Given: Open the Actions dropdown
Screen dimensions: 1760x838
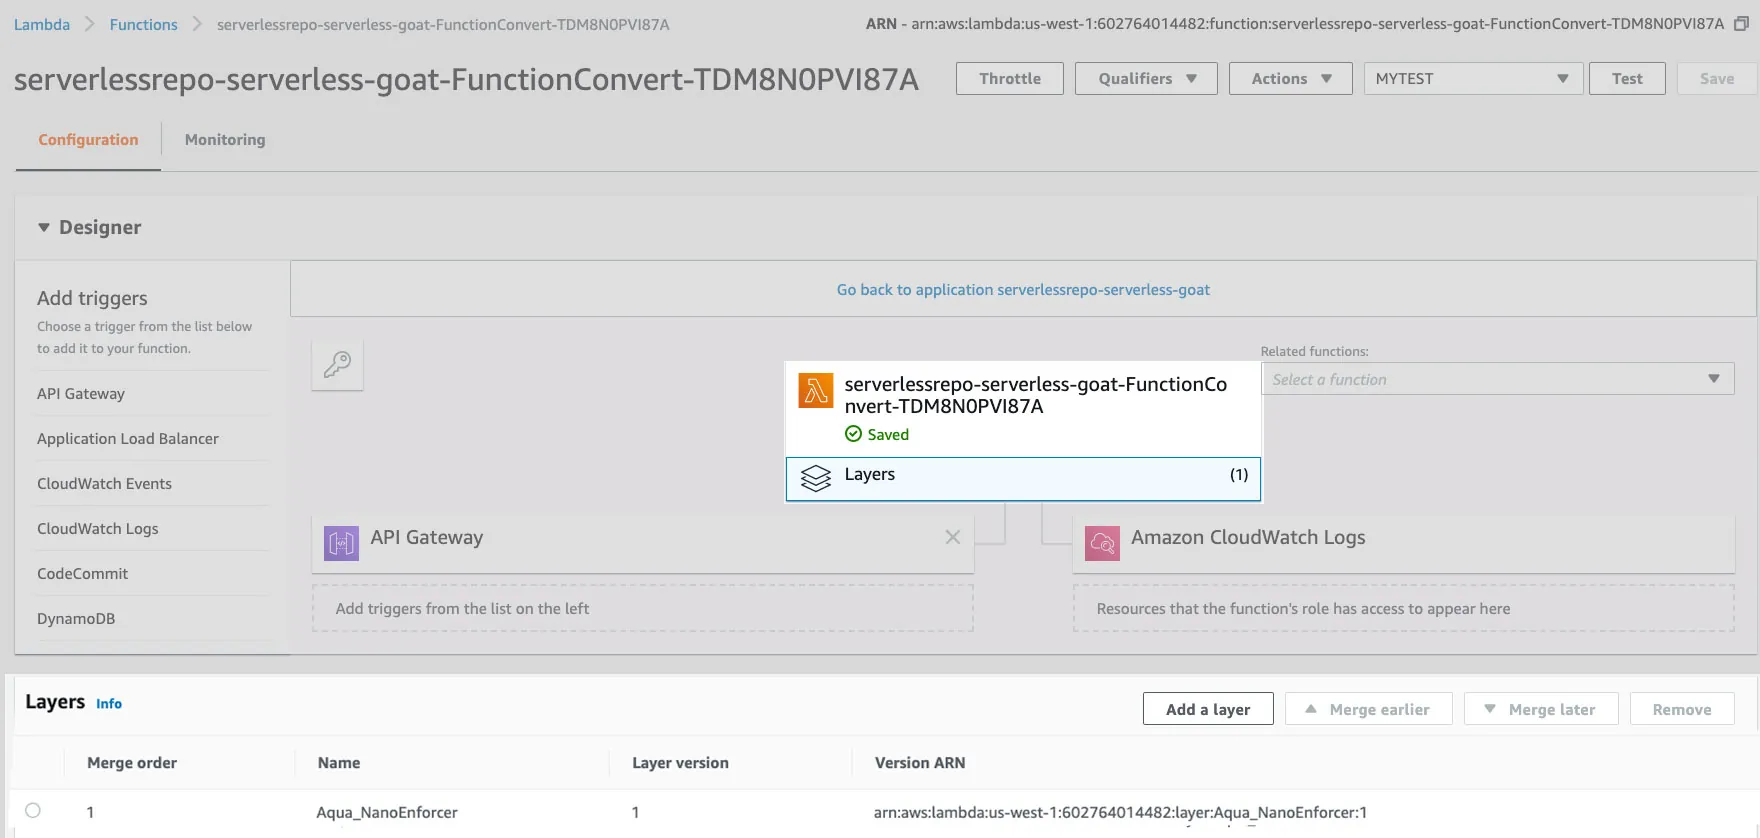Looking at the screenshot, I should click(x=1290, y=79).
